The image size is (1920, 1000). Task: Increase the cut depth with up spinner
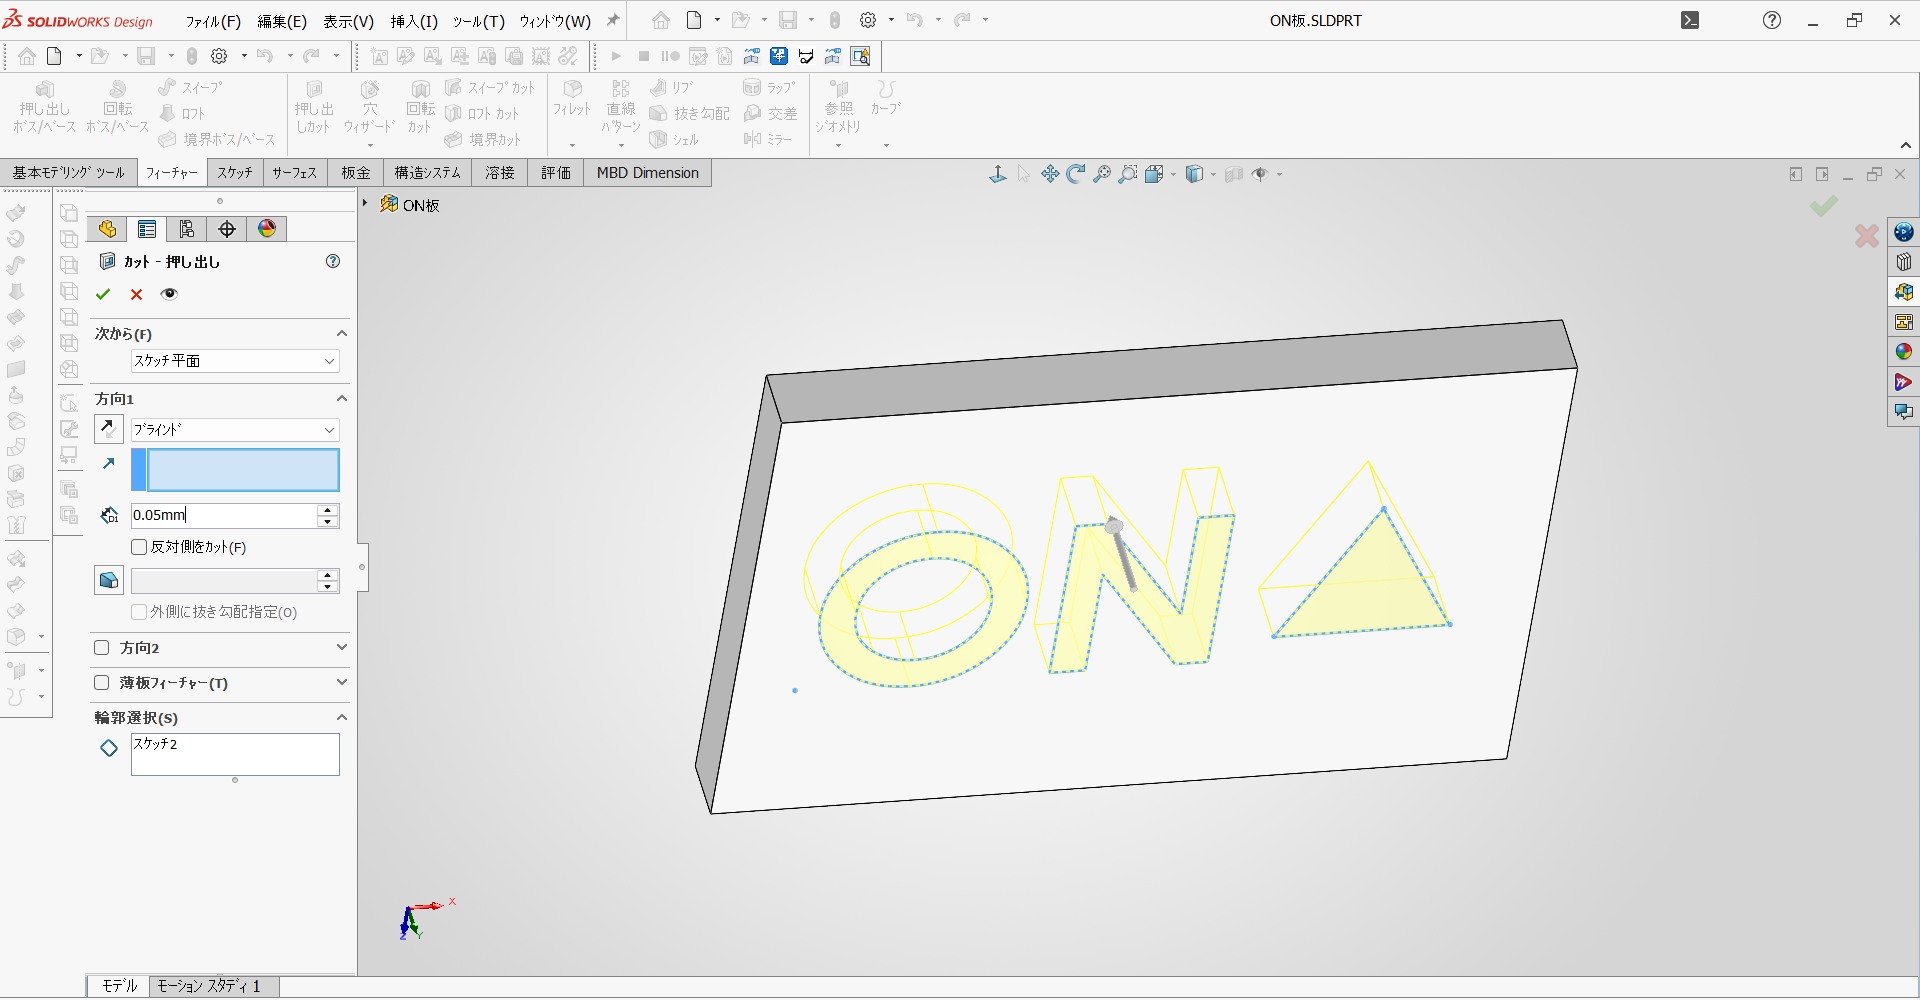point(328,509)
